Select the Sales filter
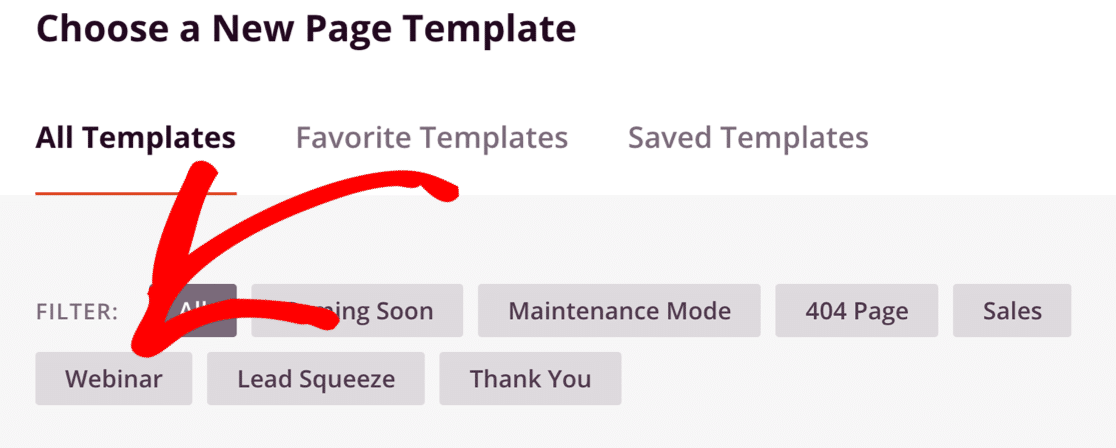Screen dimensions: 1116x448 click(1012, 311)
